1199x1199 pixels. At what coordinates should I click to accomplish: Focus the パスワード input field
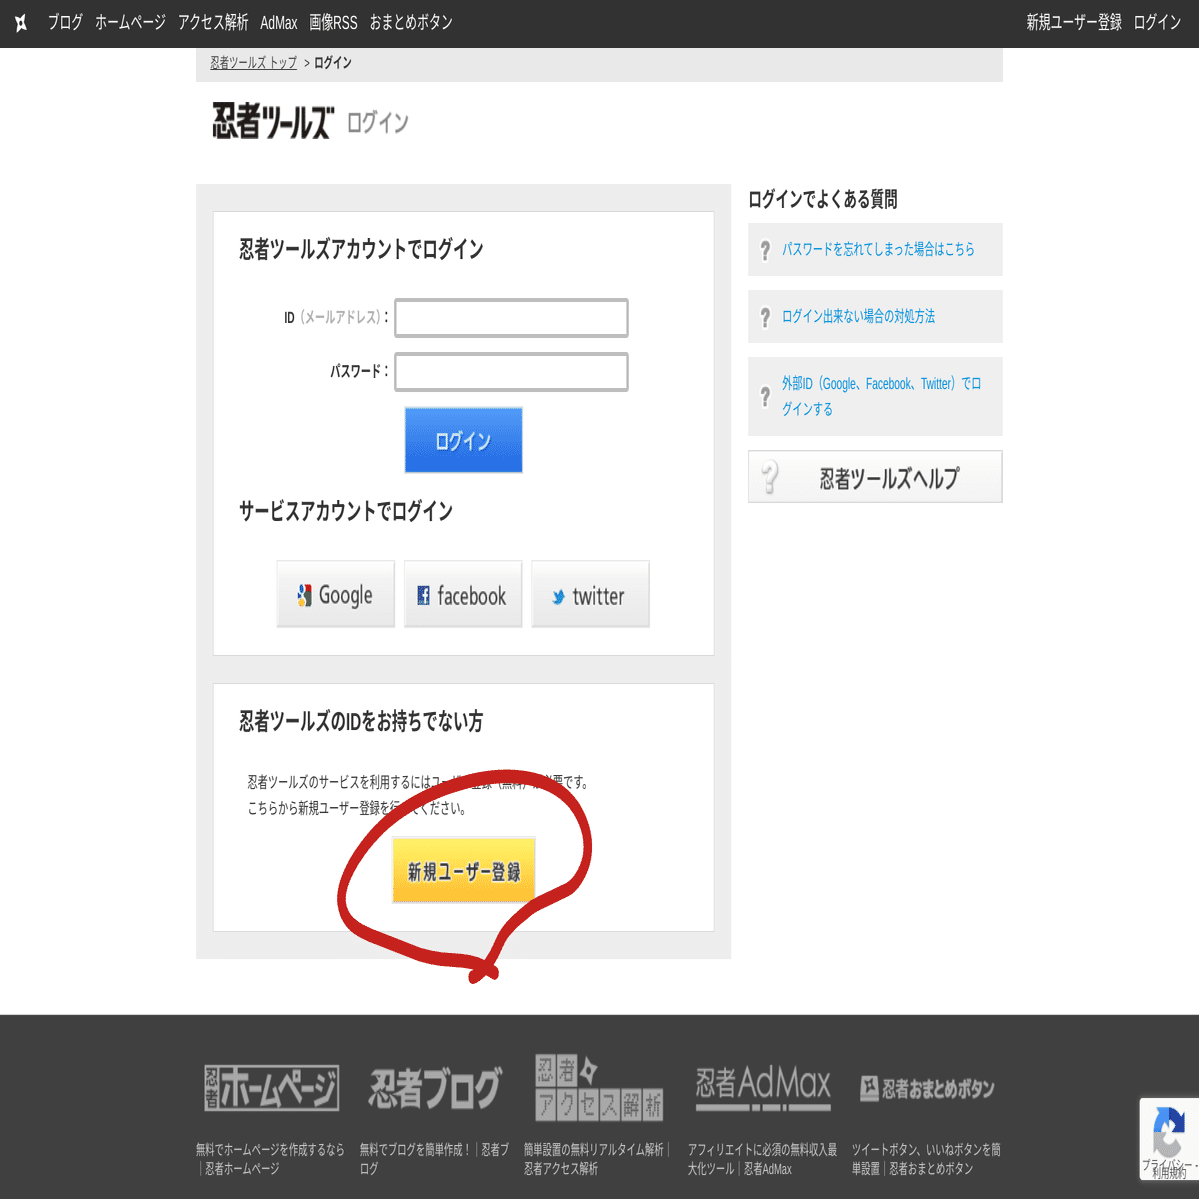point(511,372)
